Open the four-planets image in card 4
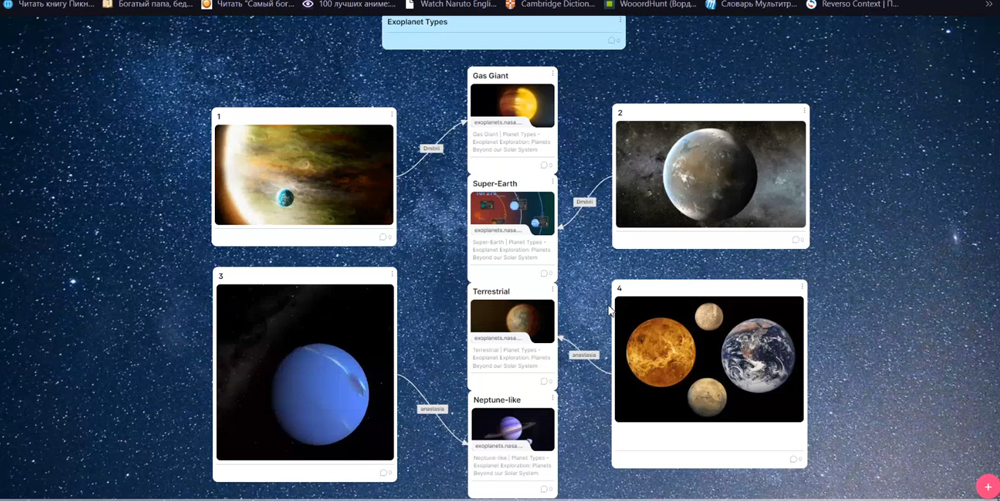Image resolution: width=1000 pixels, height=501 pixels. click(709, 359)
